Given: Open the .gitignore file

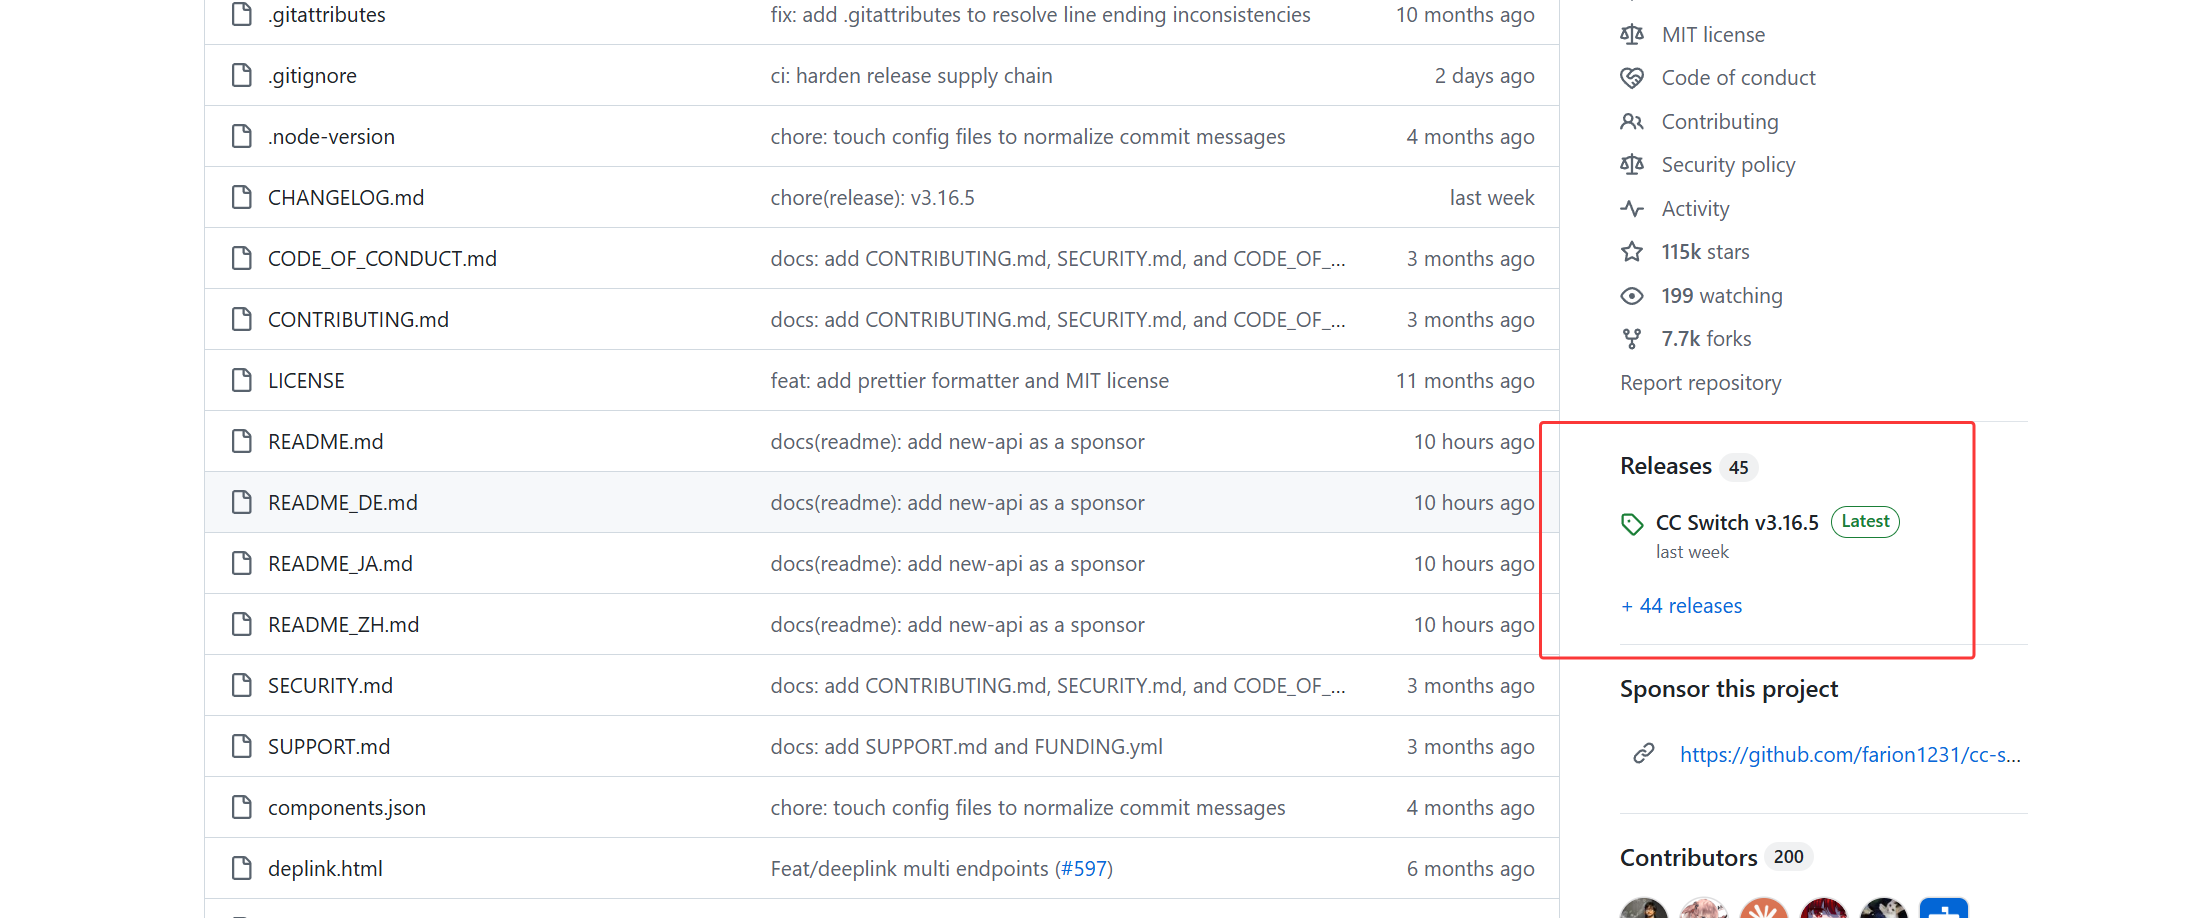Looking at the screenshot, I should click(x=312, y=75).
